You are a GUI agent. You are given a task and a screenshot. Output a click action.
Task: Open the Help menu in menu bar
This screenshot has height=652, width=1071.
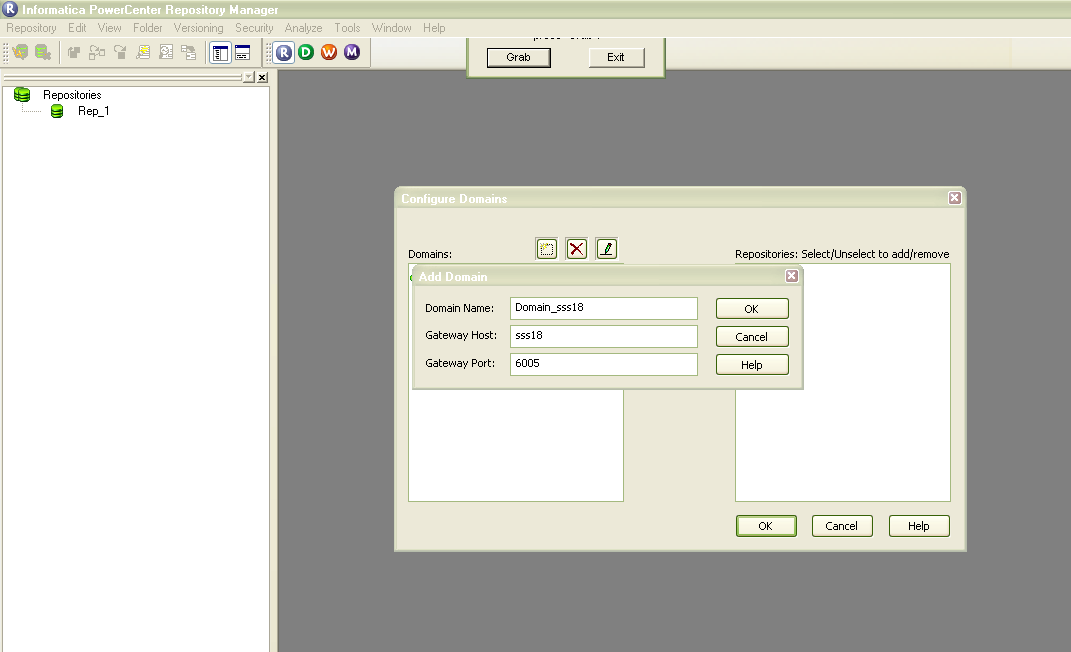coord(434,28)
